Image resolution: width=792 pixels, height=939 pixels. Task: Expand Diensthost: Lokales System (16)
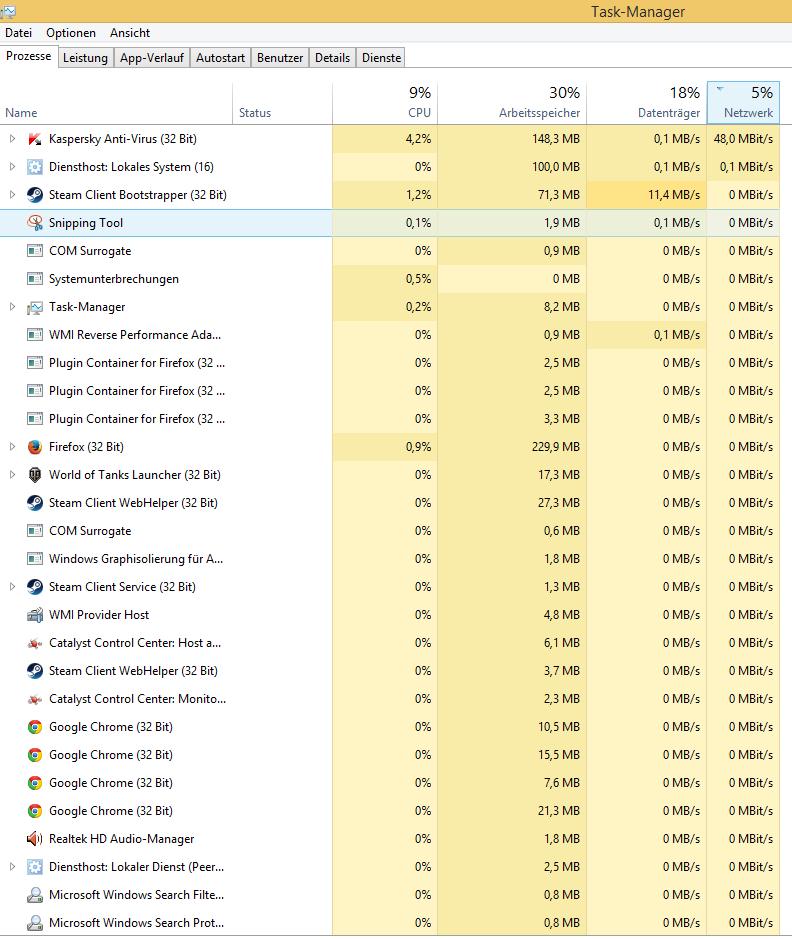pyautogui.click(x=12, y=167)
